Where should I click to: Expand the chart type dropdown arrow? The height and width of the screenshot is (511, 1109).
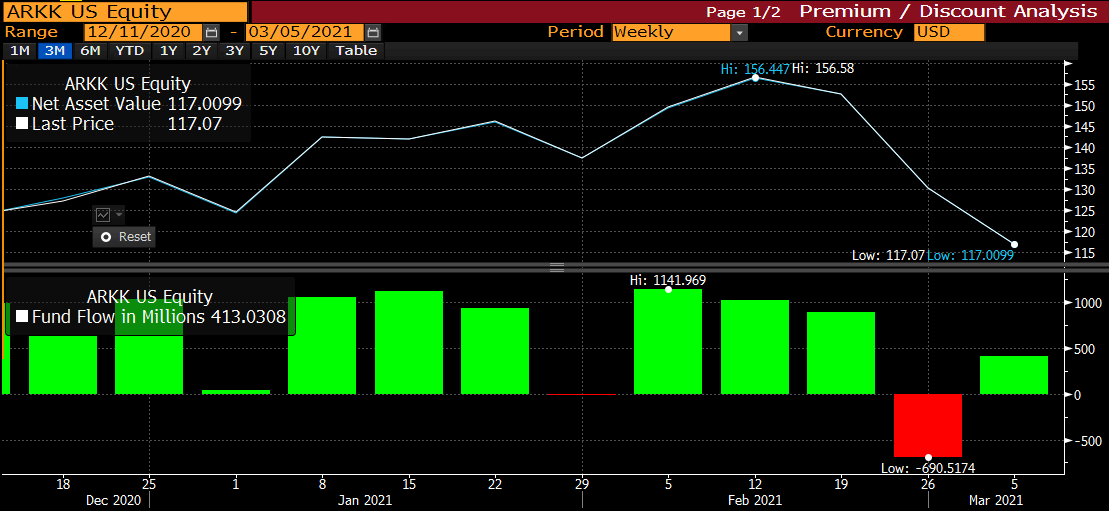click(x=119, y=214)
